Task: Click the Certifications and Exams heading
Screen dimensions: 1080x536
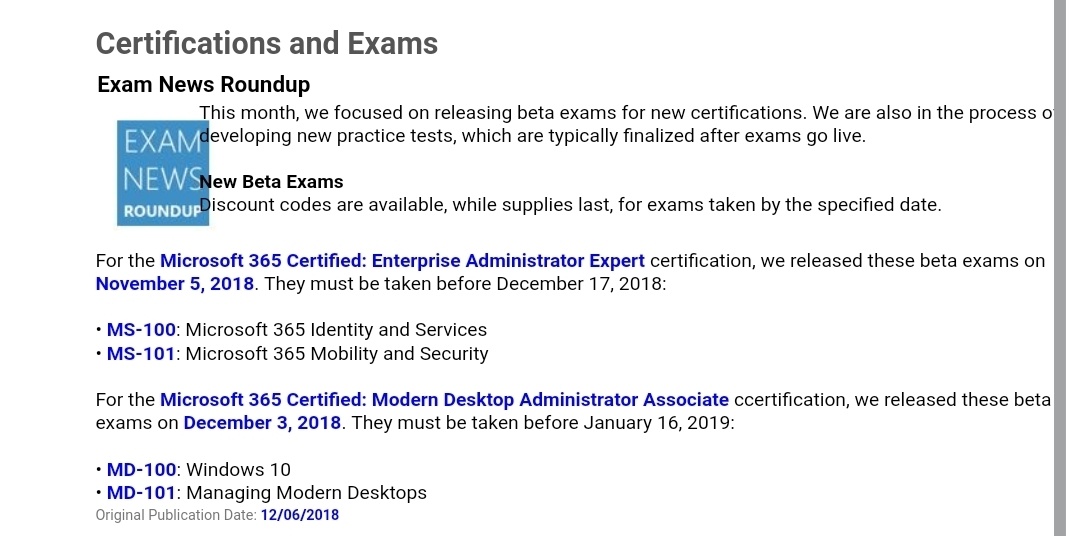Action: coord(267,44)
